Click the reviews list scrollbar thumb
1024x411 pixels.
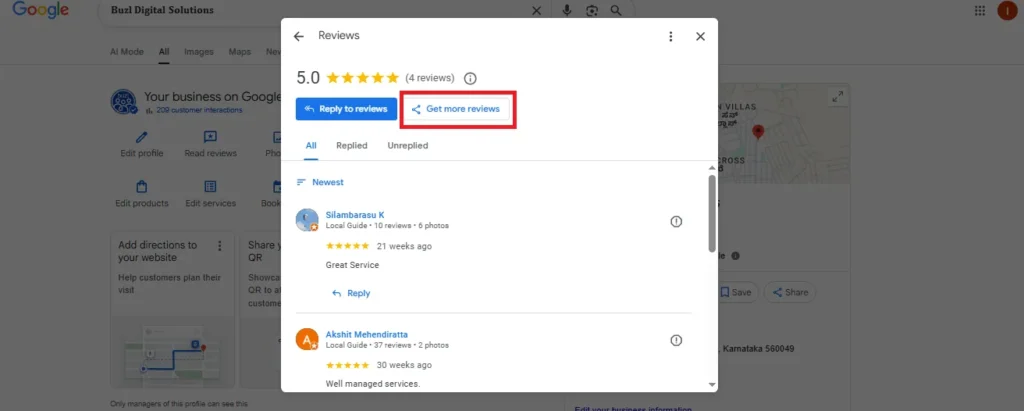712,213
